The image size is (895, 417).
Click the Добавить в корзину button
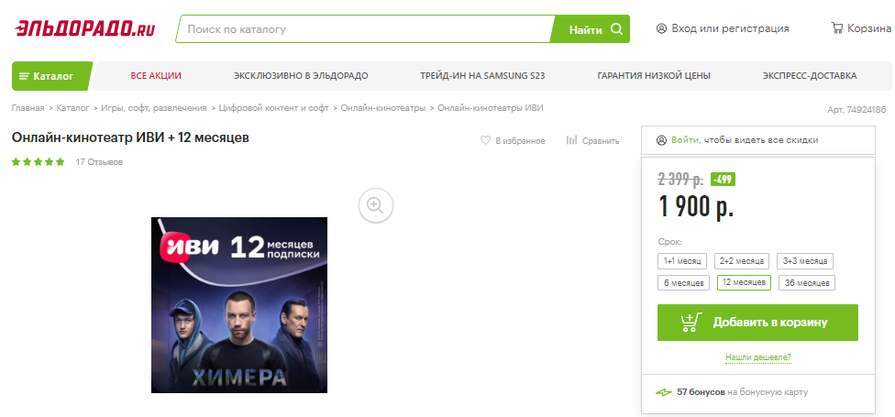point(757,323)
